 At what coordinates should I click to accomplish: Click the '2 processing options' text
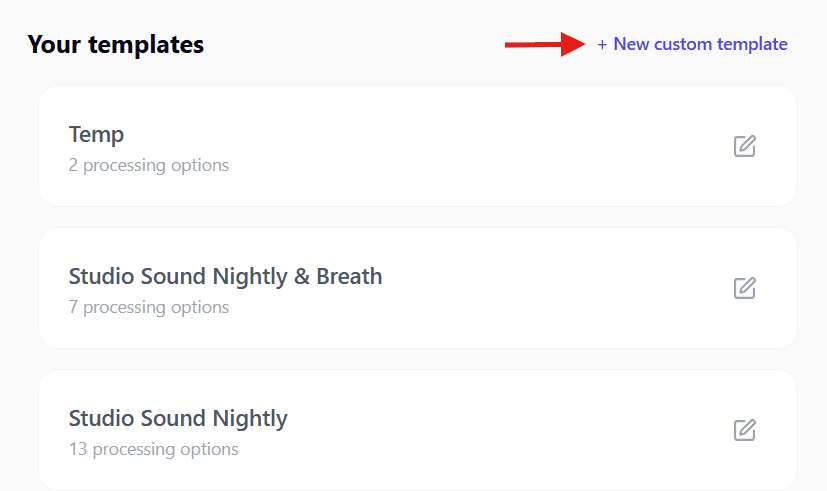[x=149, y=165]
